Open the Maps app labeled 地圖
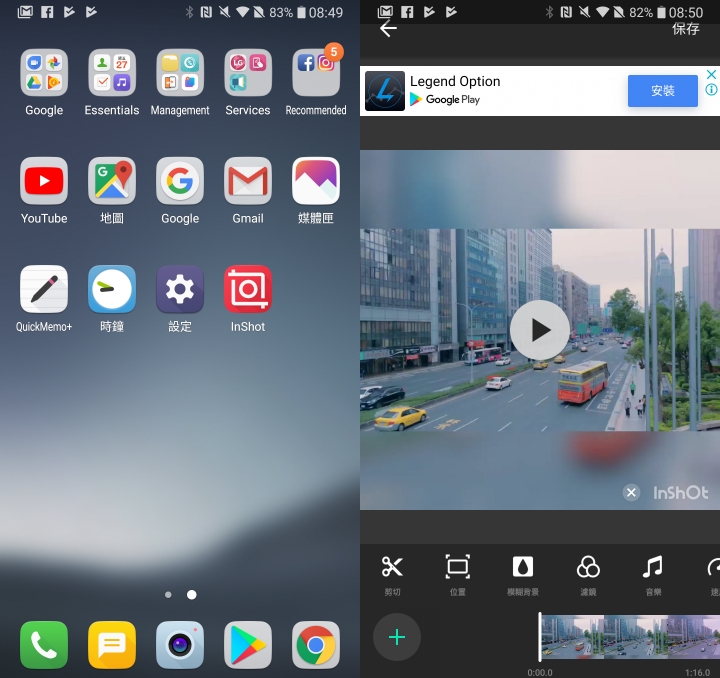720x678 pixels. pos(112,181)
